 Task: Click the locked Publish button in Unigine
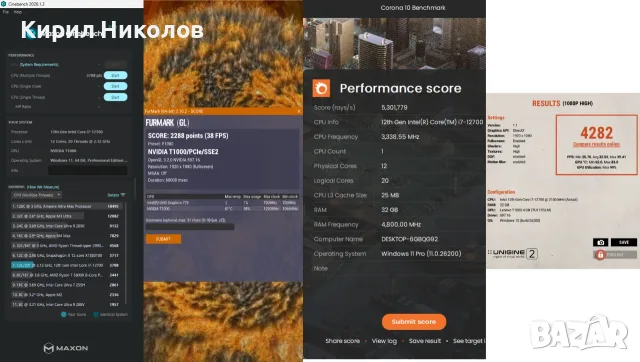(x=615, y=255)
